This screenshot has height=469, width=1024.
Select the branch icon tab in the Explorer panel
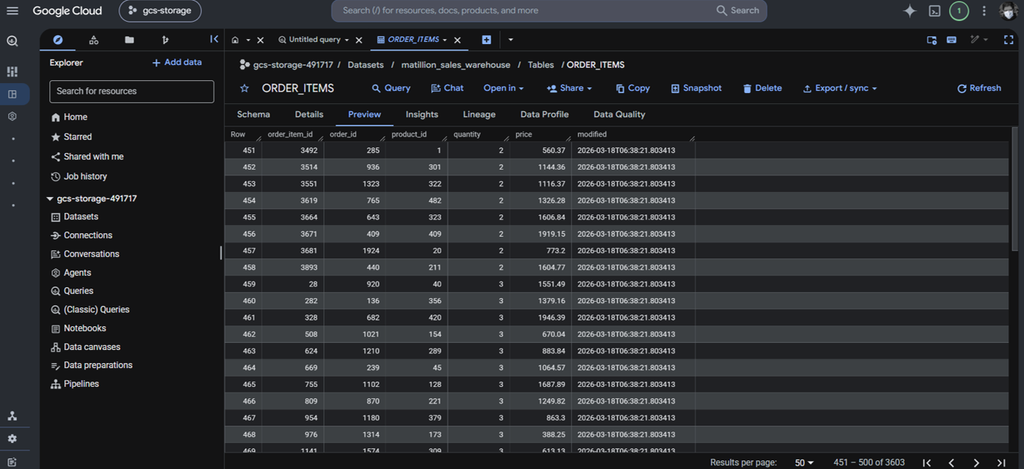[x=165, y=40]
